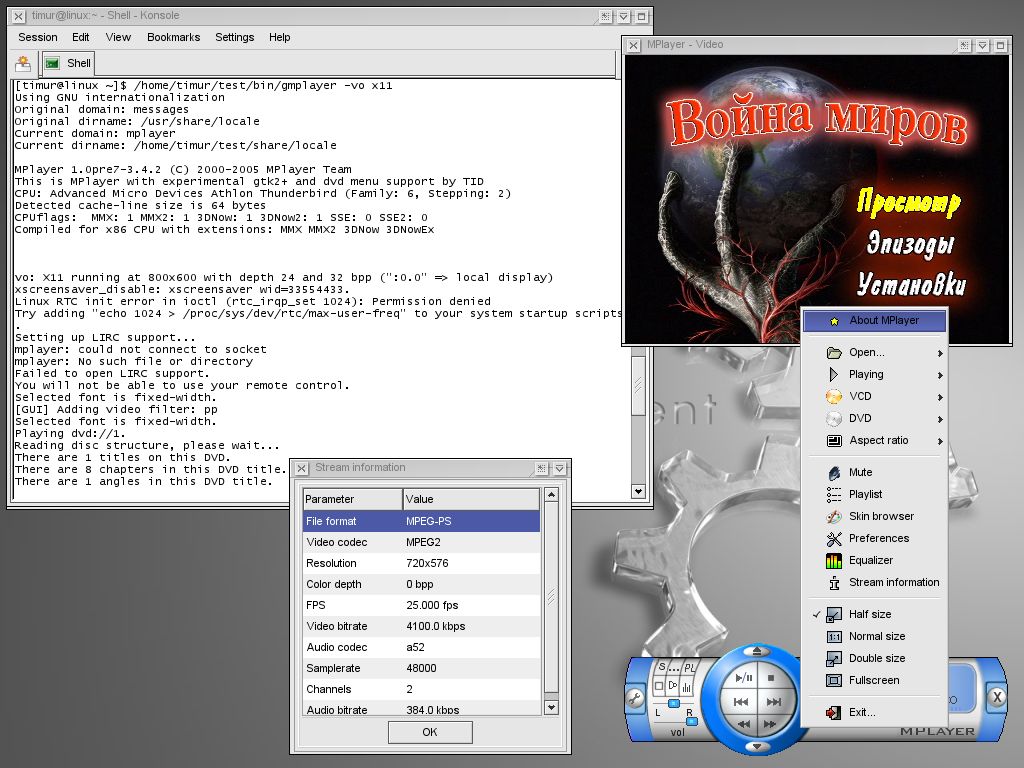This screenshot has height=768, width=1024.
Task: Open Preferences via the tools icon entry
Action: point(874,538)
